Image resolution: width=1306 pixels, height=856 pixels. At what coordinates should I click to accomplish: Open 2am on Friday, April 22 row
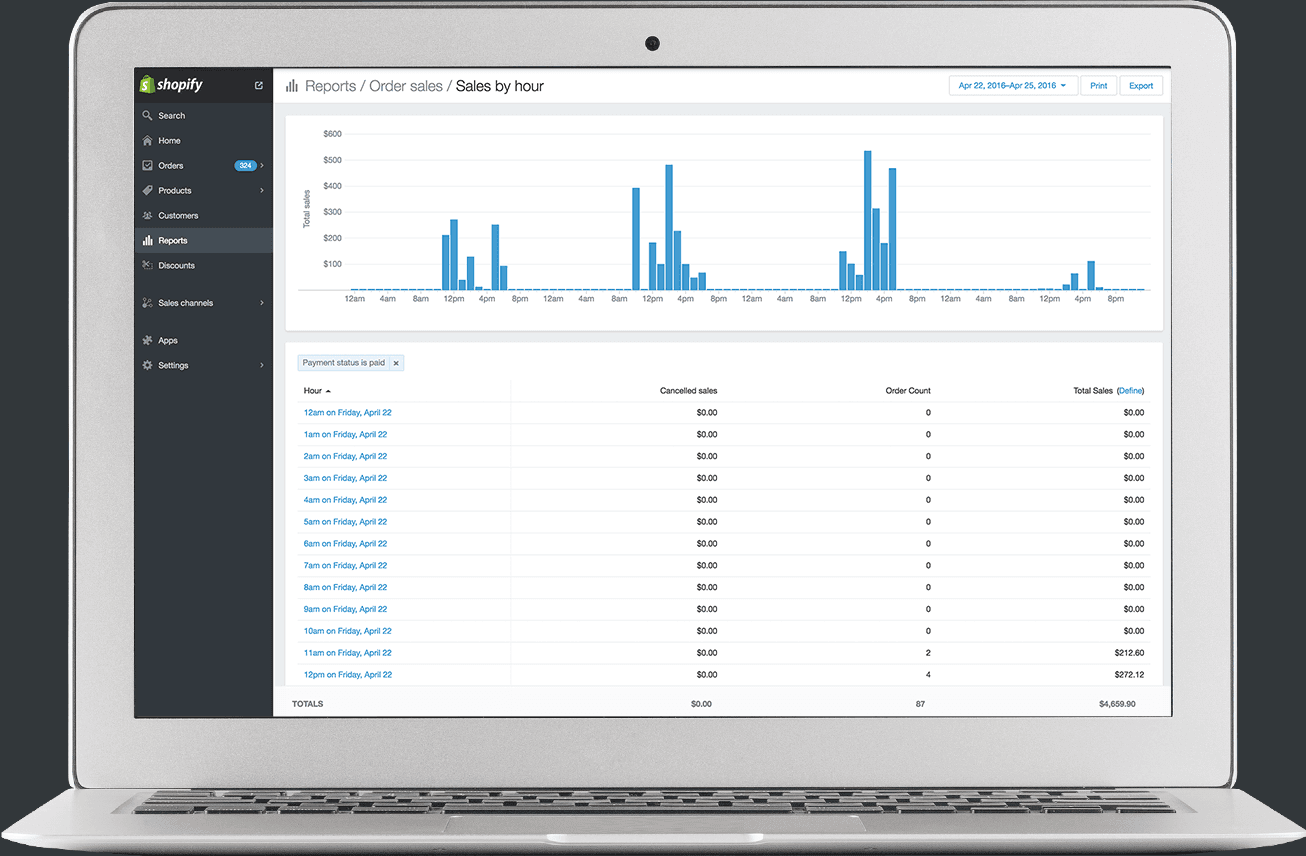pyautogui.click(x=345, y=457)
